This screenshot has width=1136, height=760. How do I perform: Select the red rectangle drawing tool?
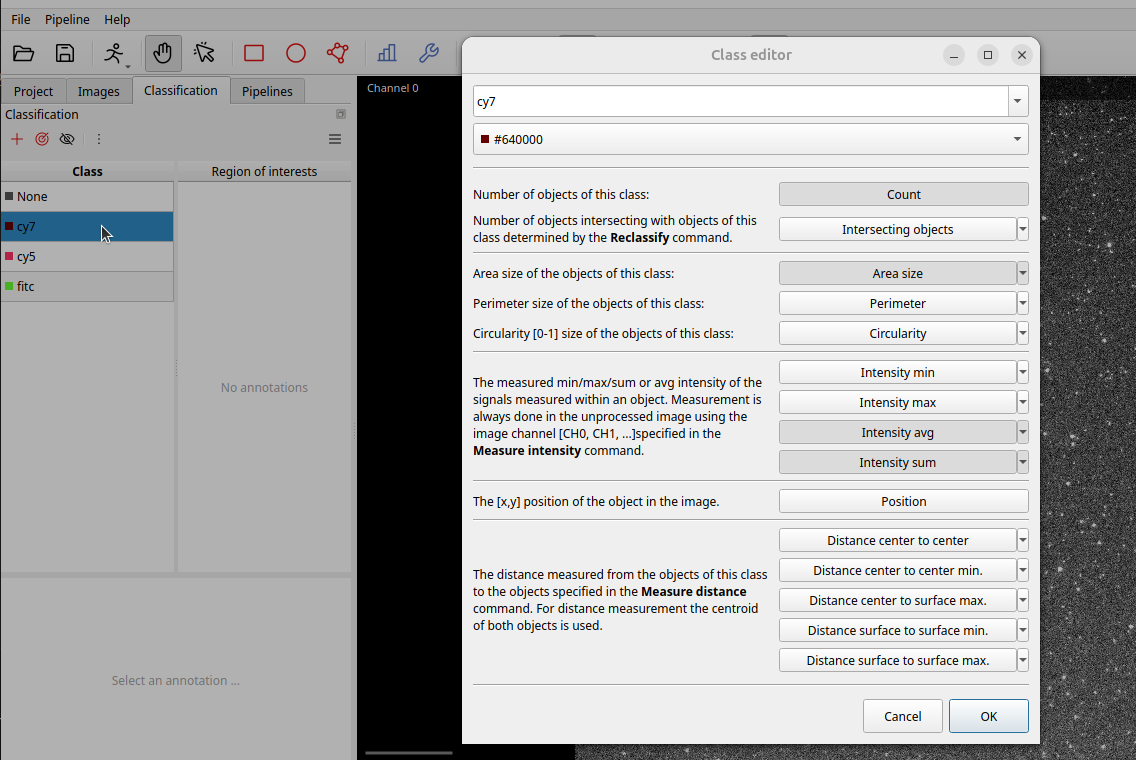tap(254, 53)
